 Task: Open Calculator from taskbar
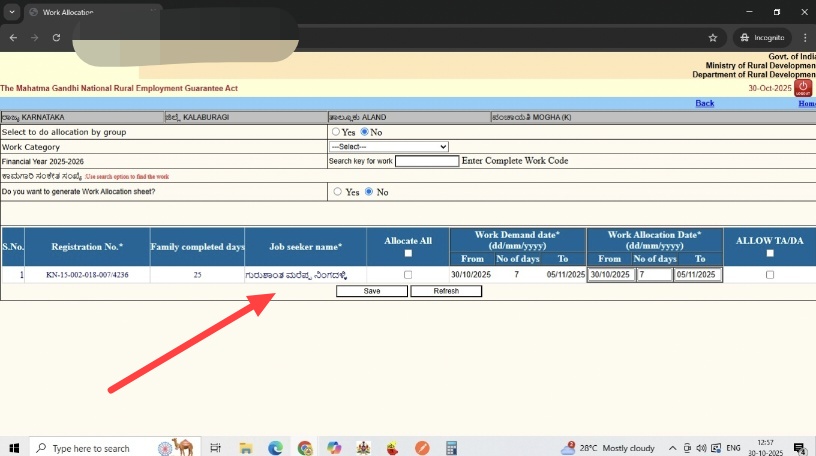[x=451, y=448]
